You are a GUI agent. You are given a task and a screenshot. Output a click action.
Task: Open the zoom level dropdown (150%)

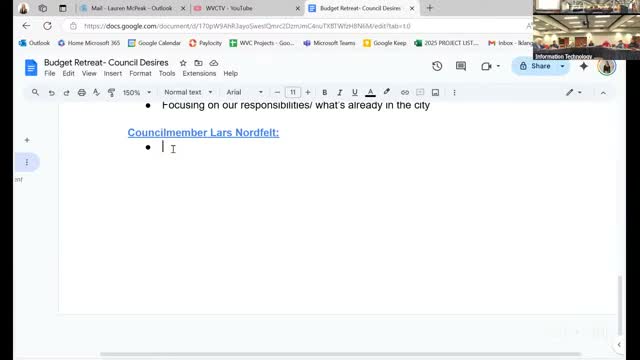(137, 93)
